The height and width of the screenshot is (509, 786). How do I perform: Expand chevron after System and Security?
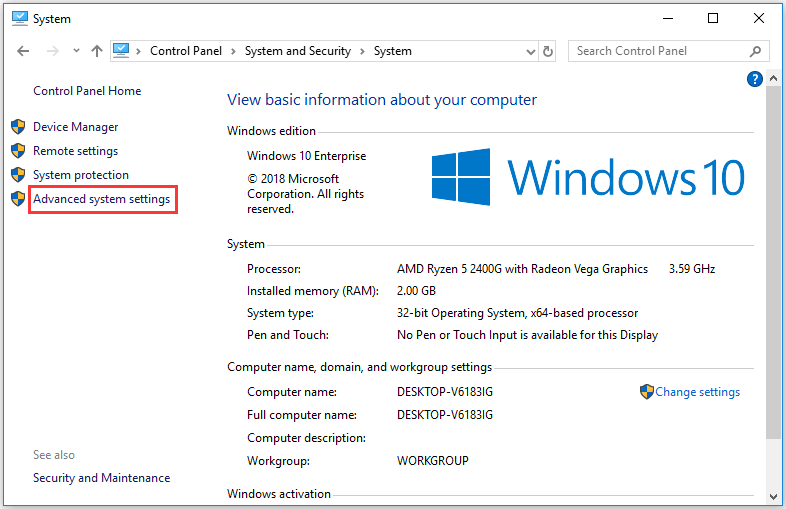coord(362,51)
